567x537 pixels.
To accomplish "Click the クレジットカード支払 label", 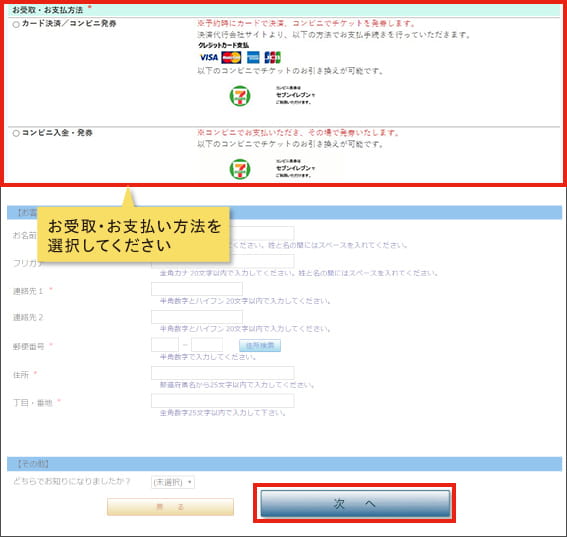I will (223, 45).
